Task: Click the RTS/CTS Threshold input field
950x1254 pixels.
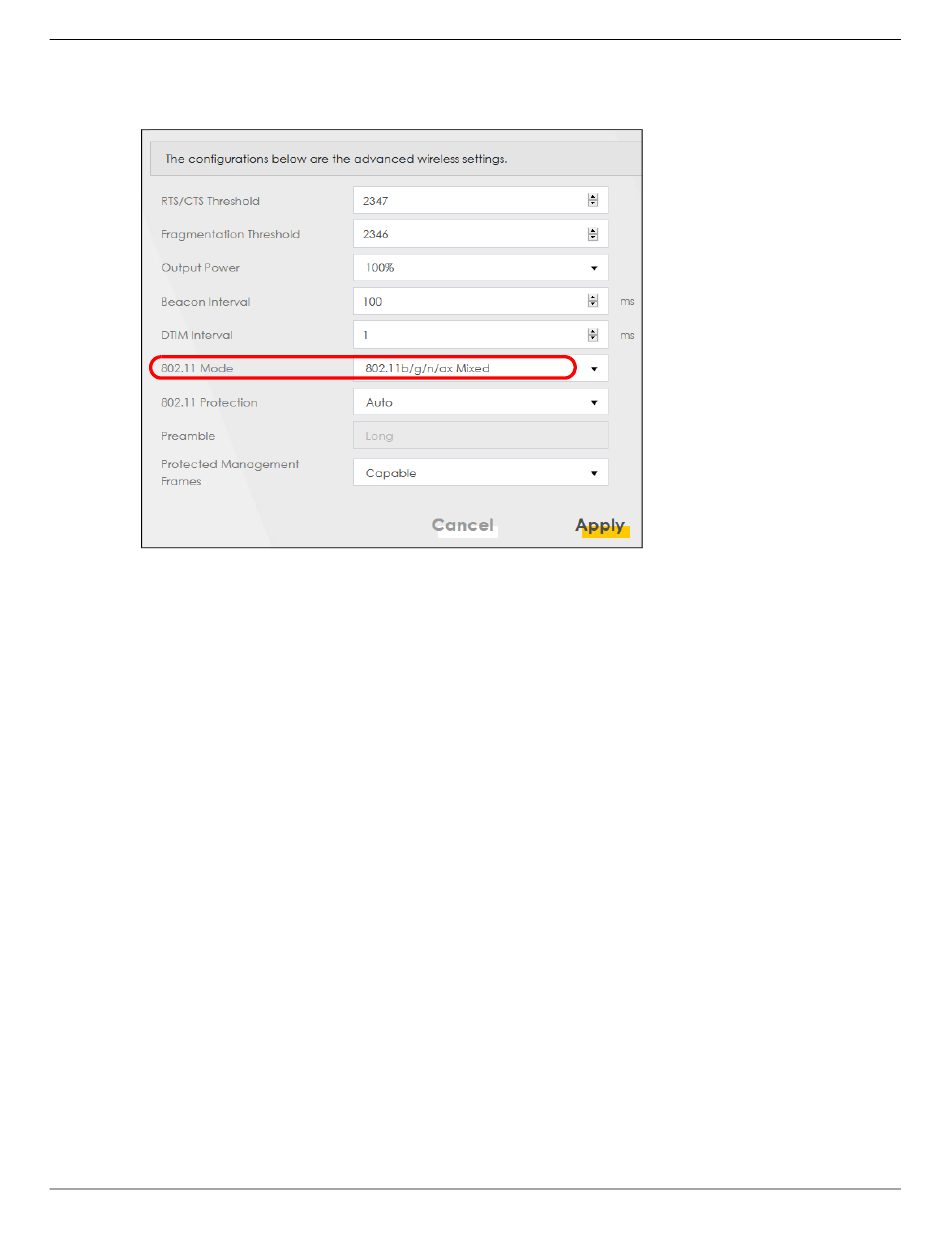Action: [480, 200]
